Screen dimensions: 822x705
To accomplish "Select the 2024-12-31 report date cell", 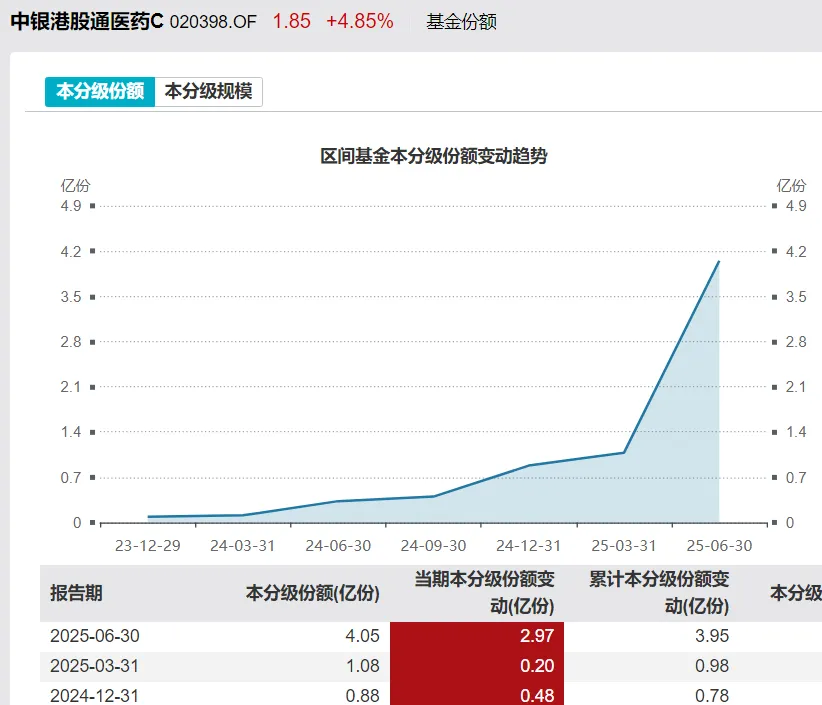I will point(95,696).
